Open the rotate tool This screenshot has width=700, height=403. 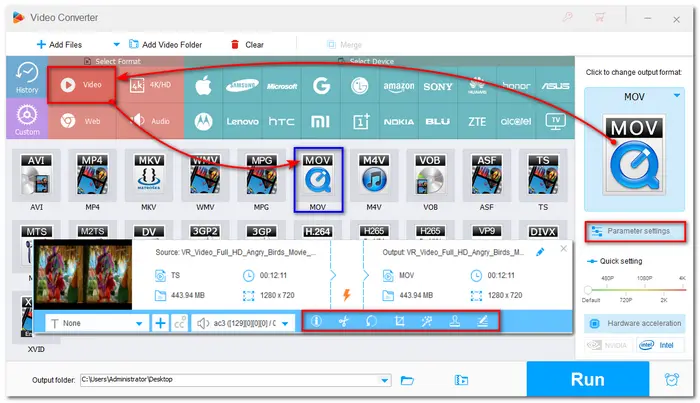click(371, 321)
